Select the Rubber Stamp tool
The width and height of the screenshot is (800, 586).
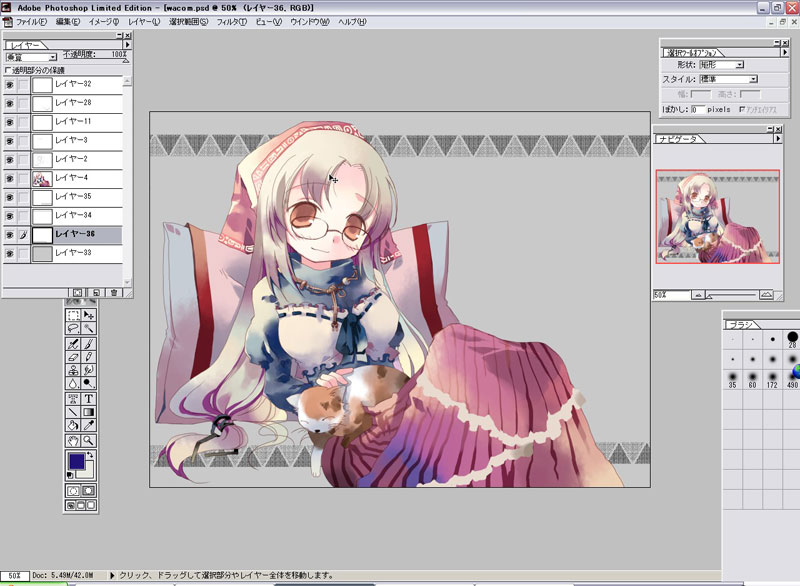click(x=73, y=370)
